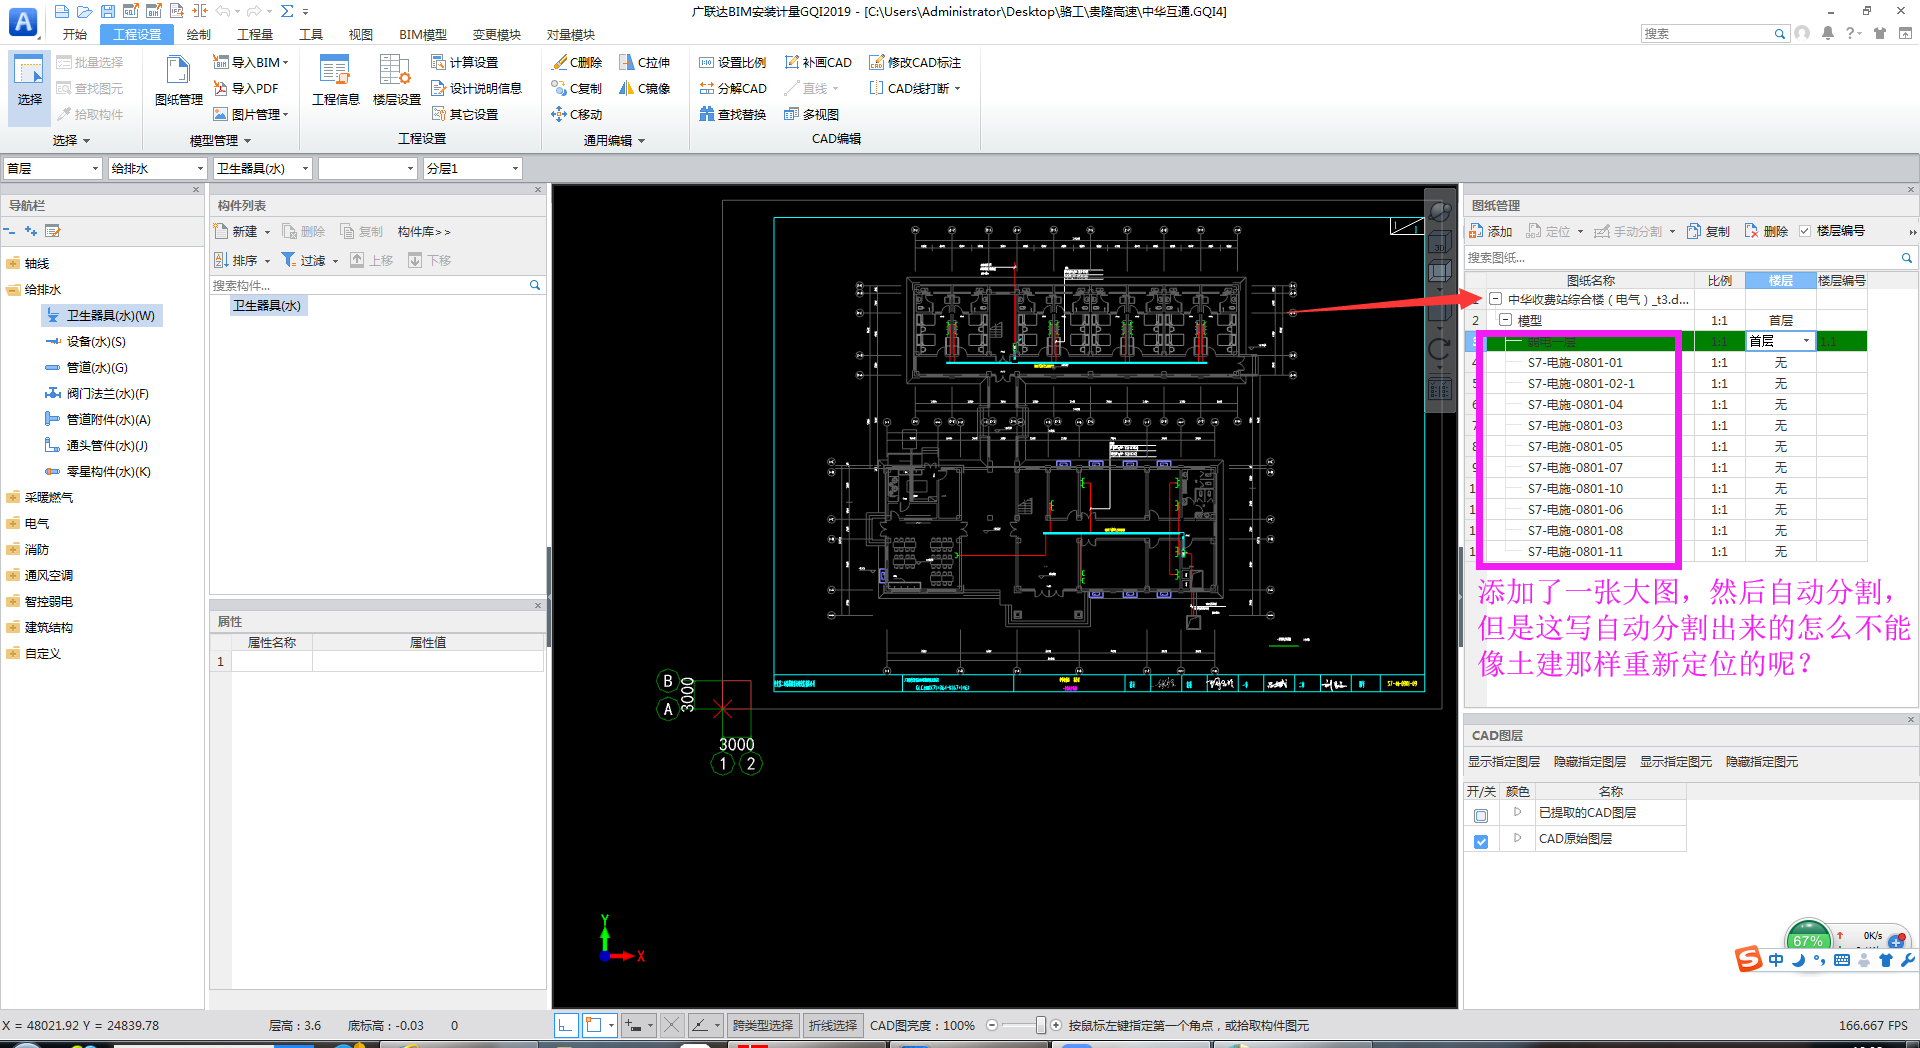Toggle CAD原始图层 checkbox
Image resolution: width=1920 pixels, height=1048 pixels.
coord(1481,842)
